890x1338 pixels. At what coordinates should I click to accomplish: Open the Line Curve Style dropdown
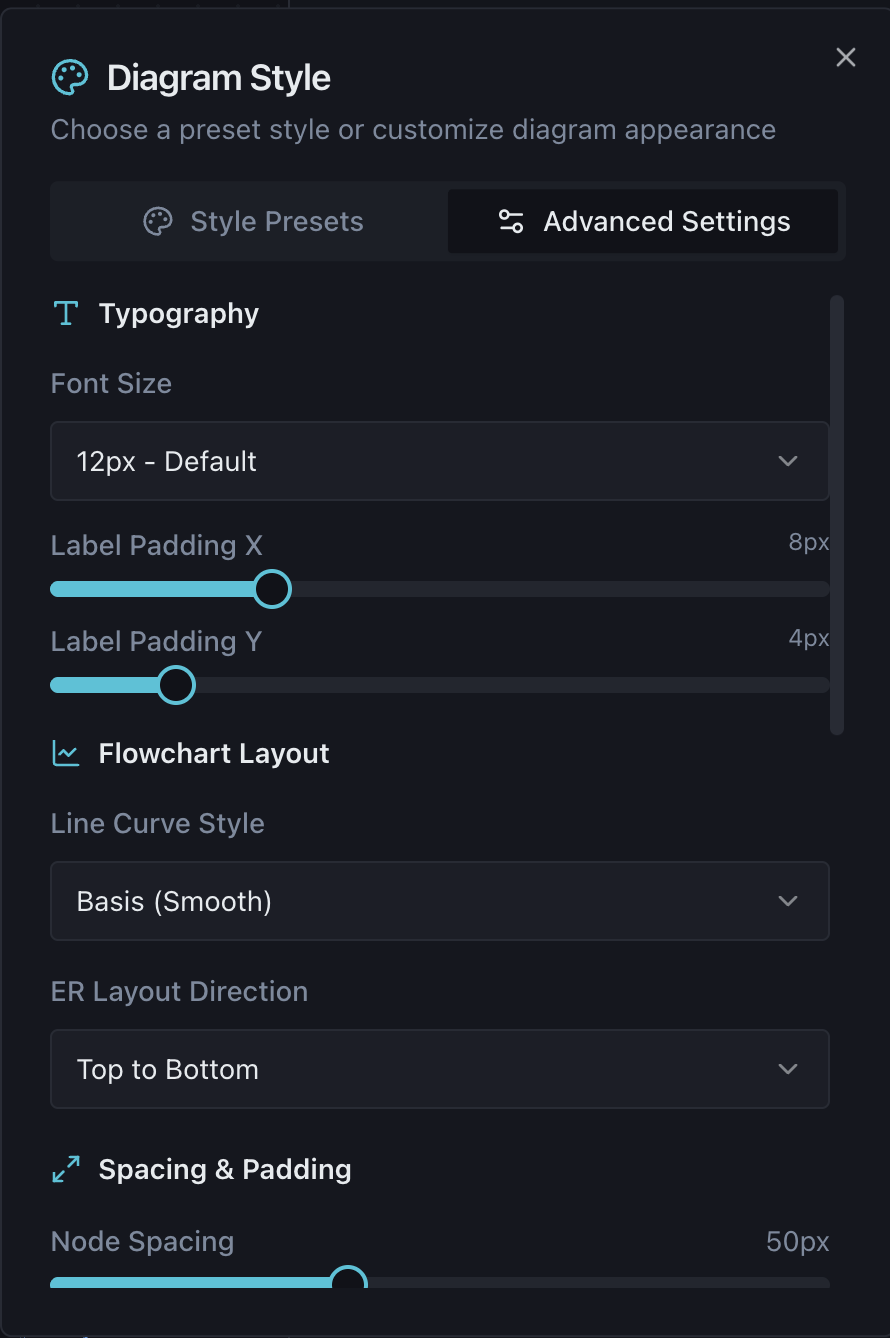[x=440, y=900]
